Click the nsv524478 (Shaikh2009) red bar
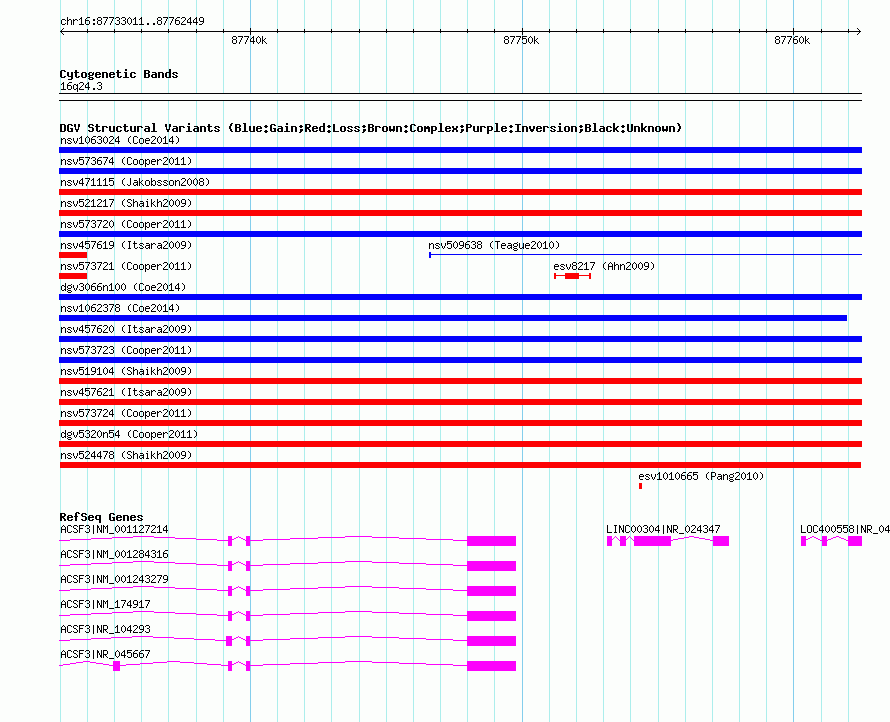 (460, 465)
